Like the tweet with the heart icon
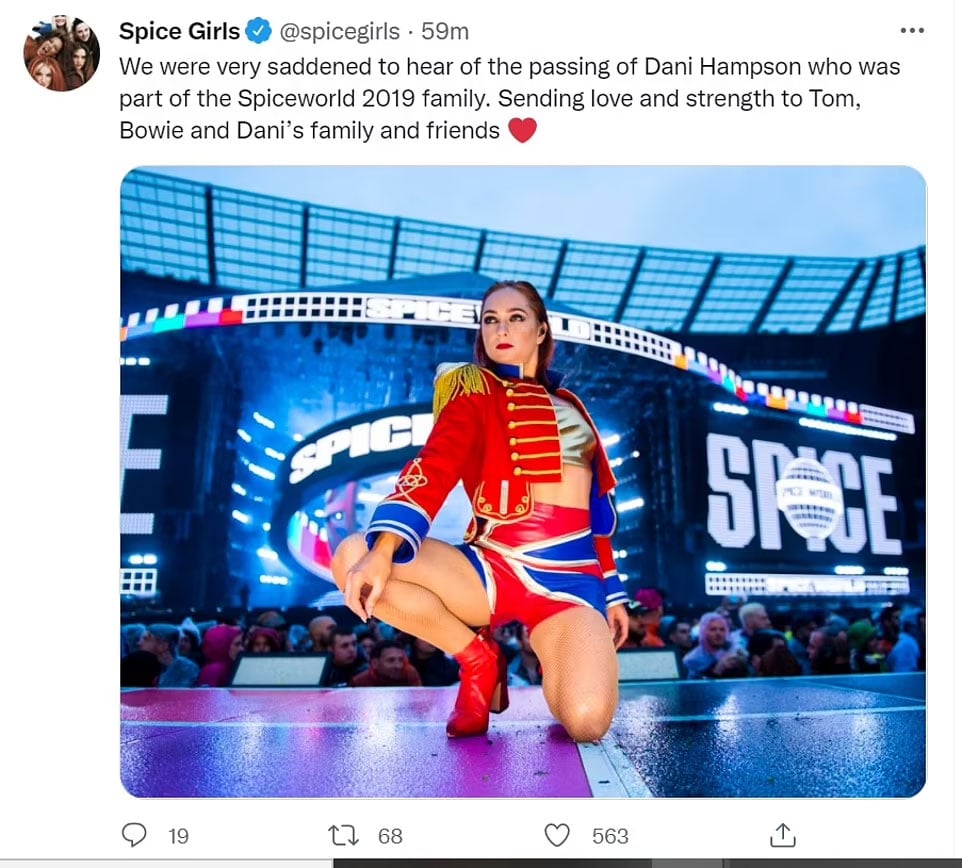Image resolution: width=962 pixels, height=868 pixels. (556, 835)
